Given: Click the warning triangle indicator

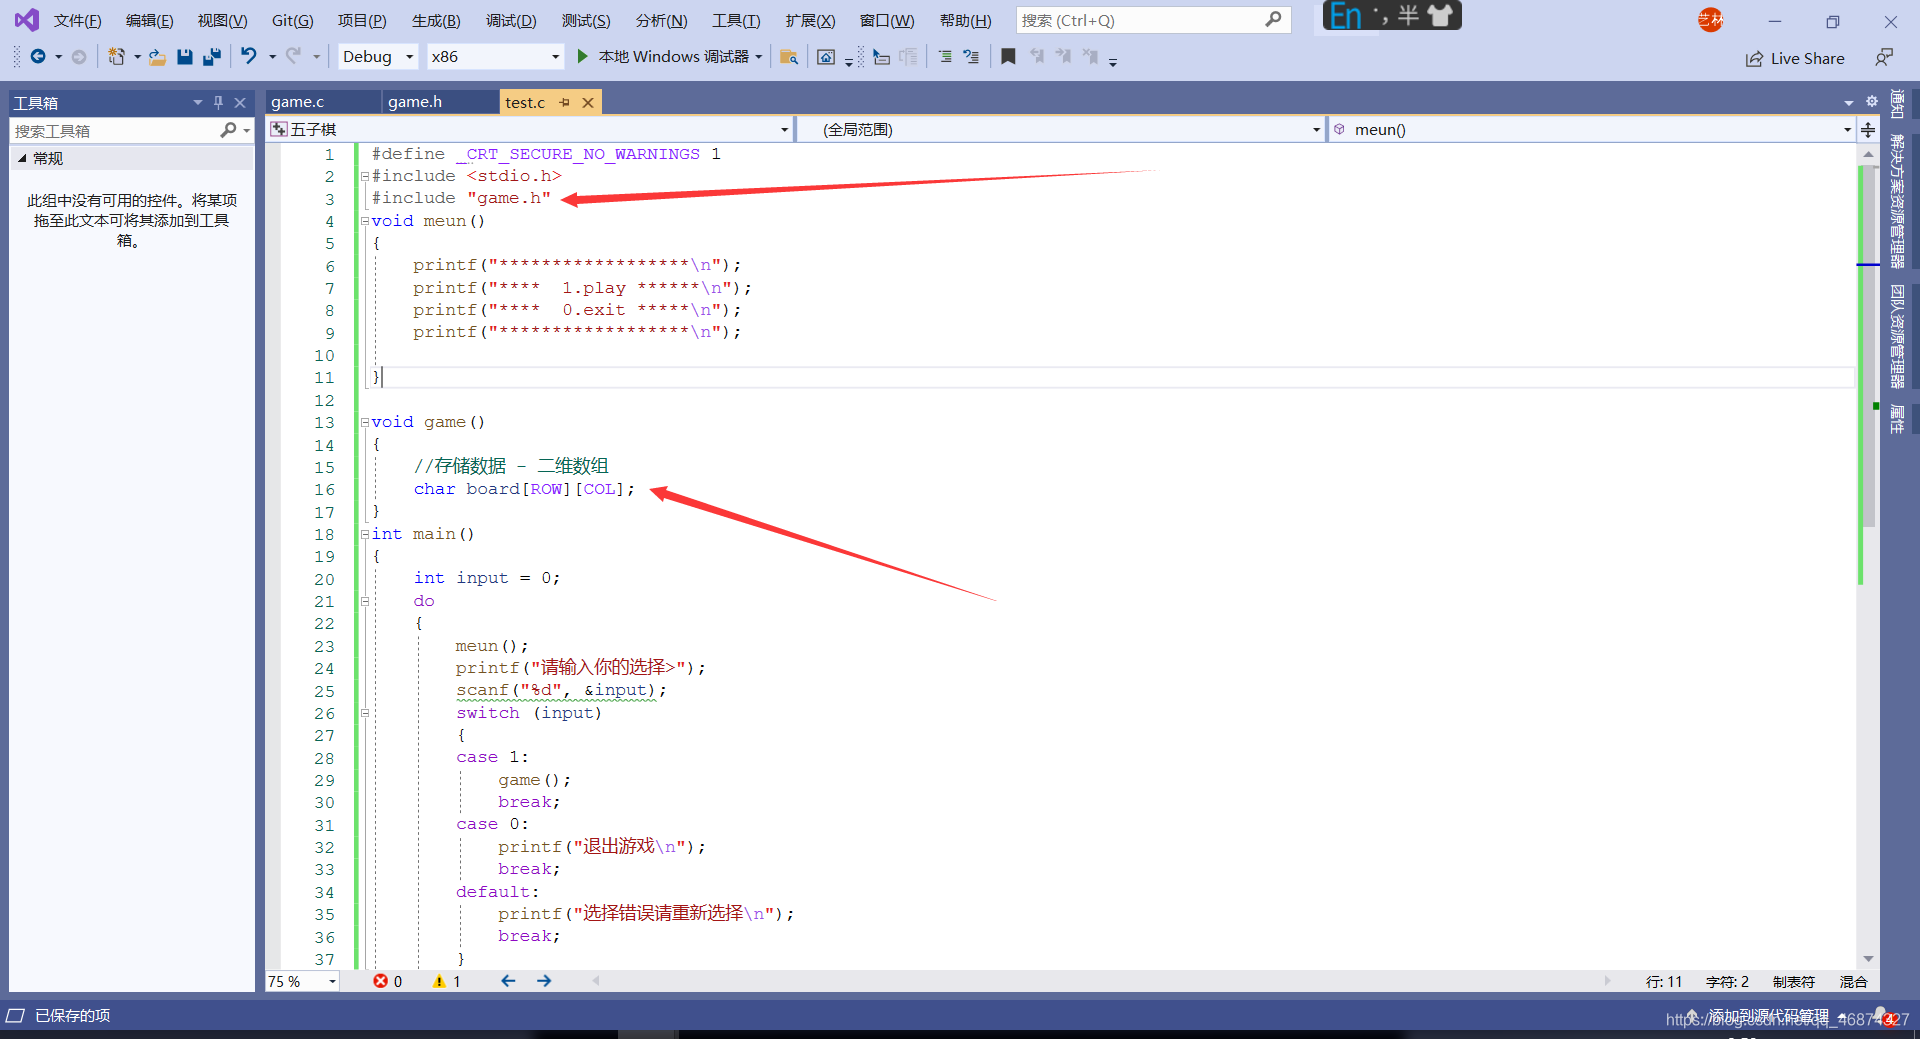Looking at the screenshot, I should (x=439, y=981).
